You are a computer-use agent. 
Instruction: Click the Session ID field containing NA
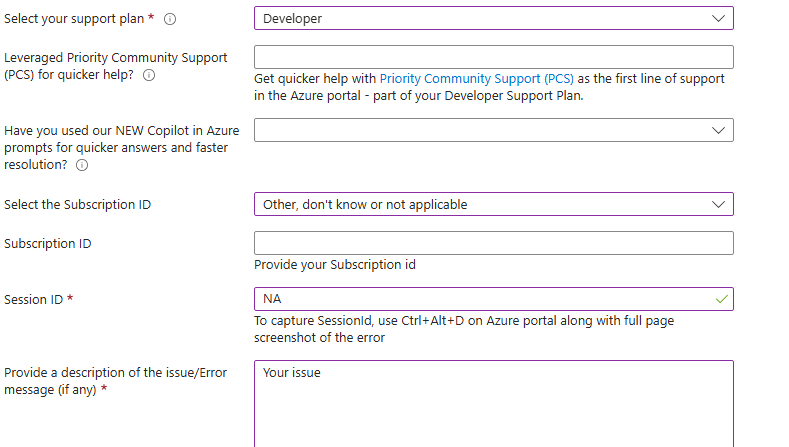pos(494,299)
